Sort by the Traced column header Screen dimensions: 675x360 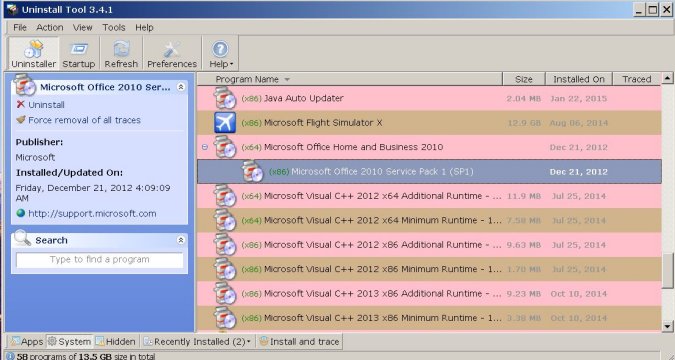pos(636,79)
